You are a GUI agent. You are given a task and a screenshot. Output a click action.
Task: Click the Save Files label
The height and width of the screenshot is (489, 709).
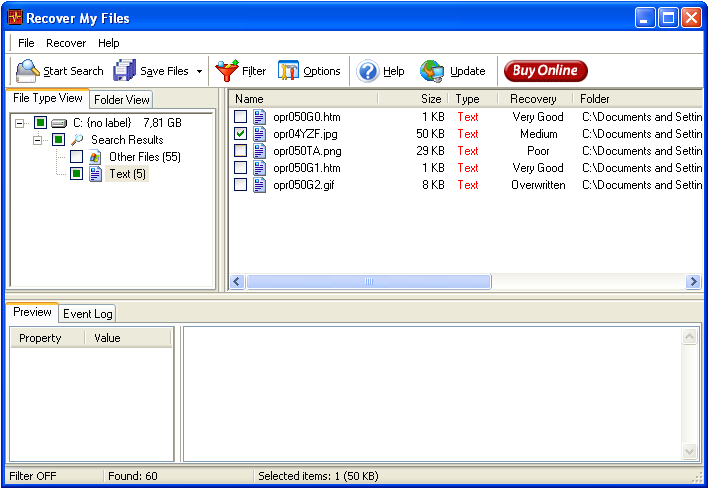coord(164,71)
